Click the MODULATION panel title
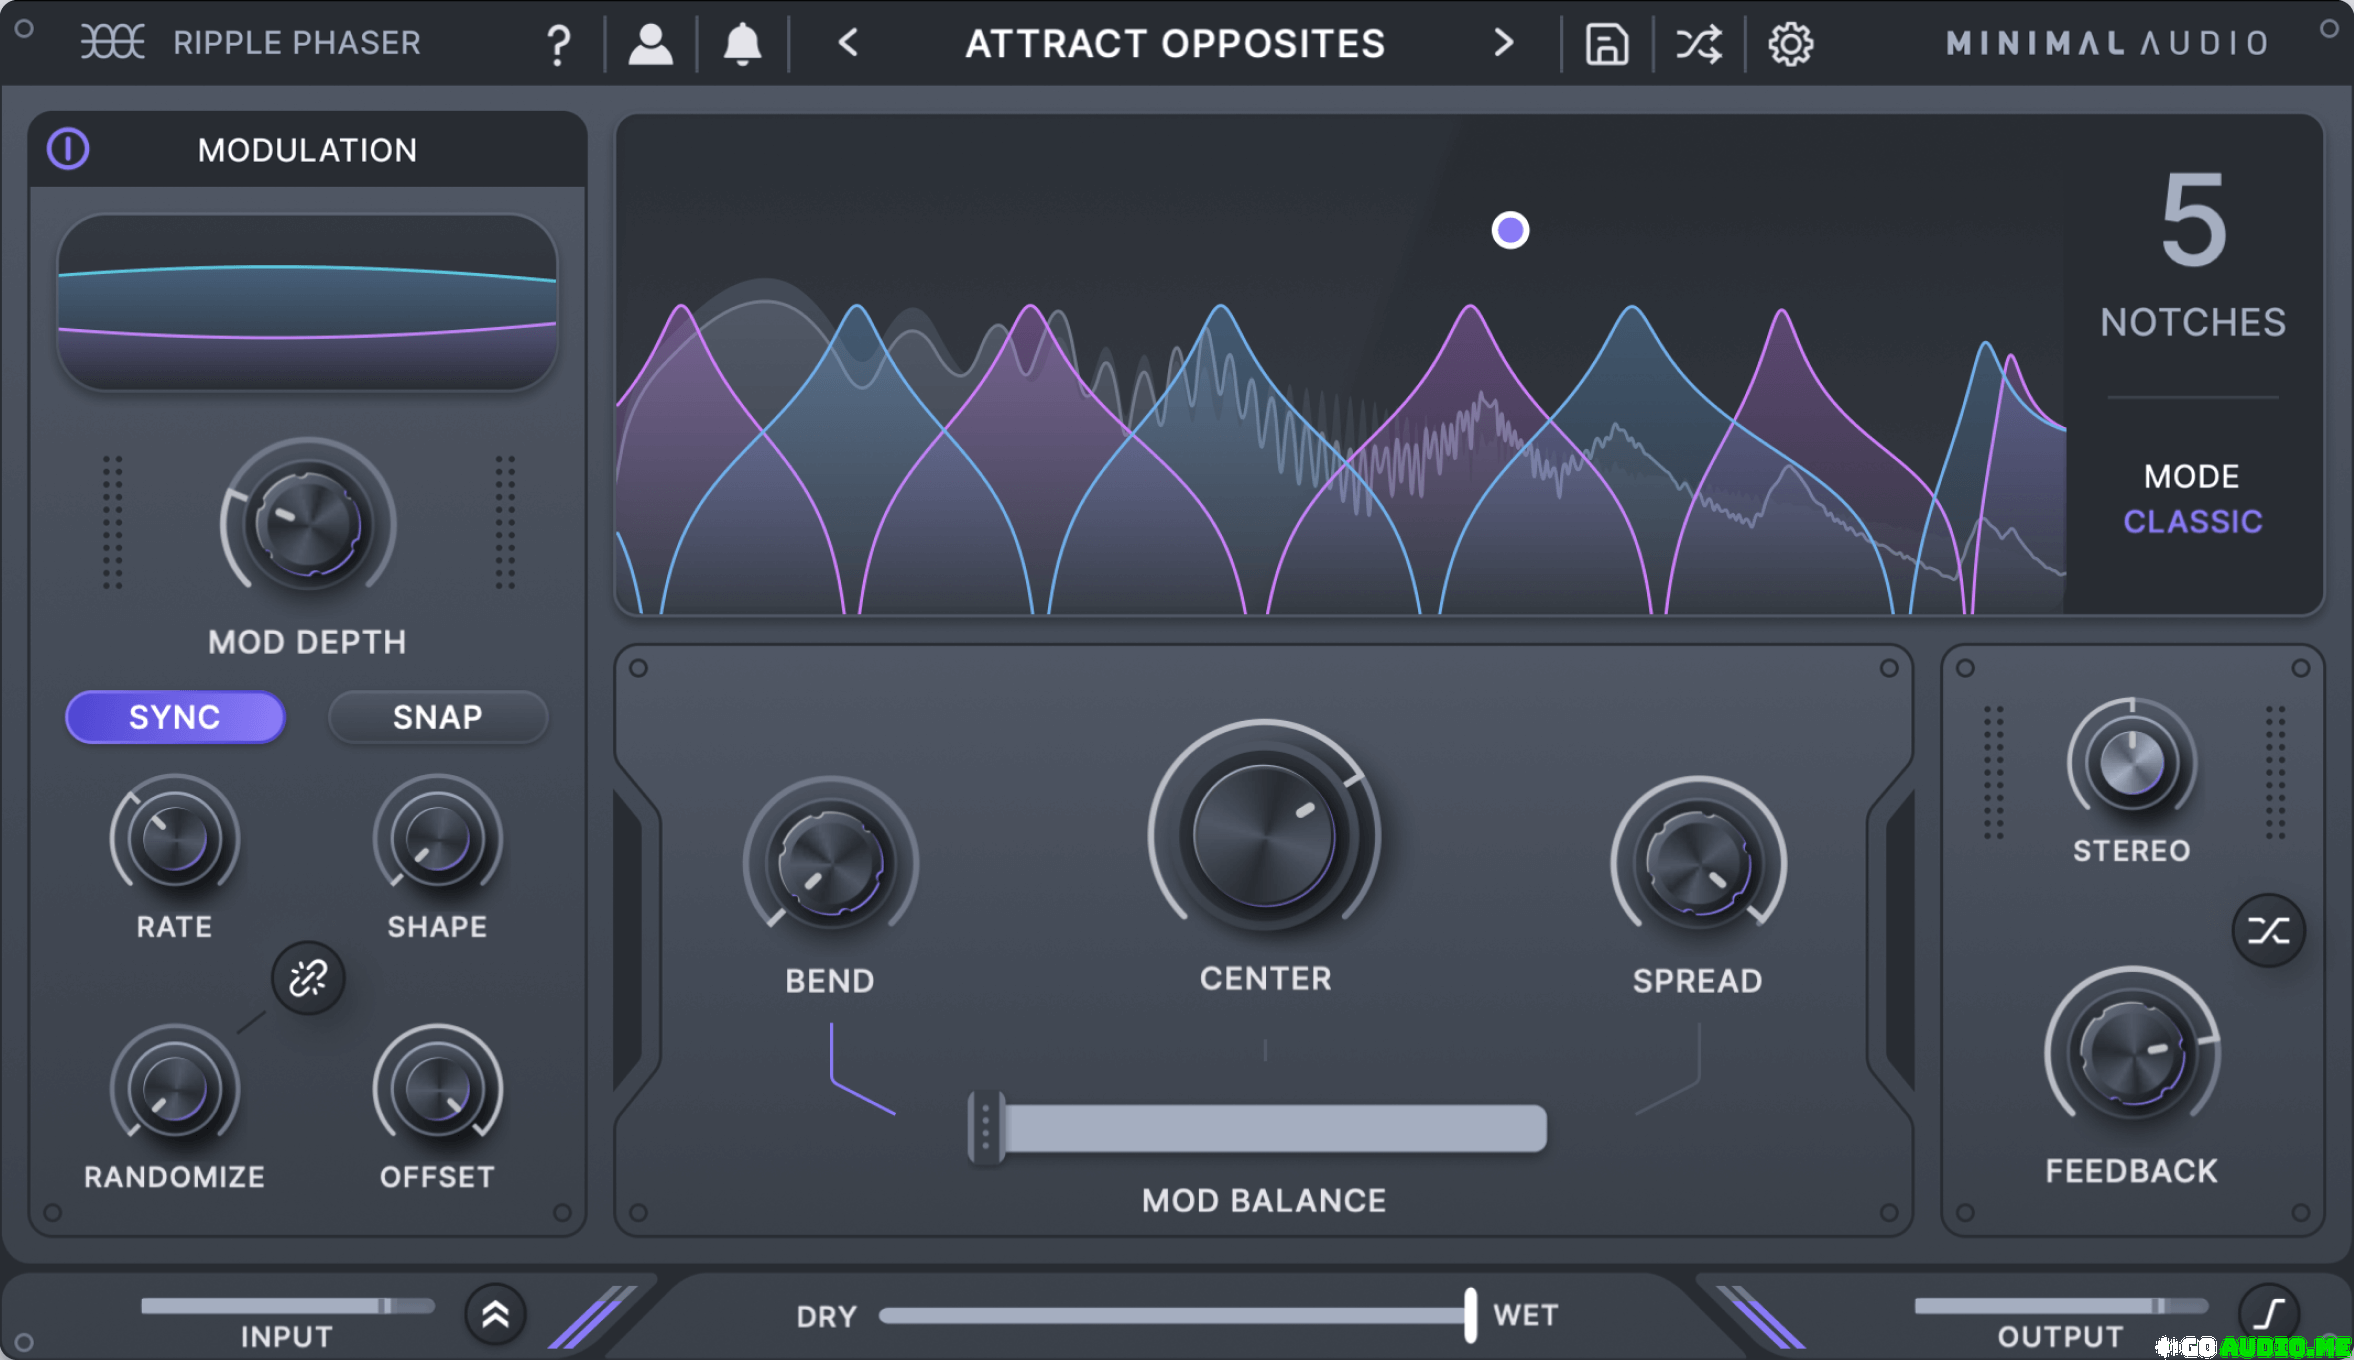The height and width of the screenshot is (1360, 2354). click(x=307, y=150)
